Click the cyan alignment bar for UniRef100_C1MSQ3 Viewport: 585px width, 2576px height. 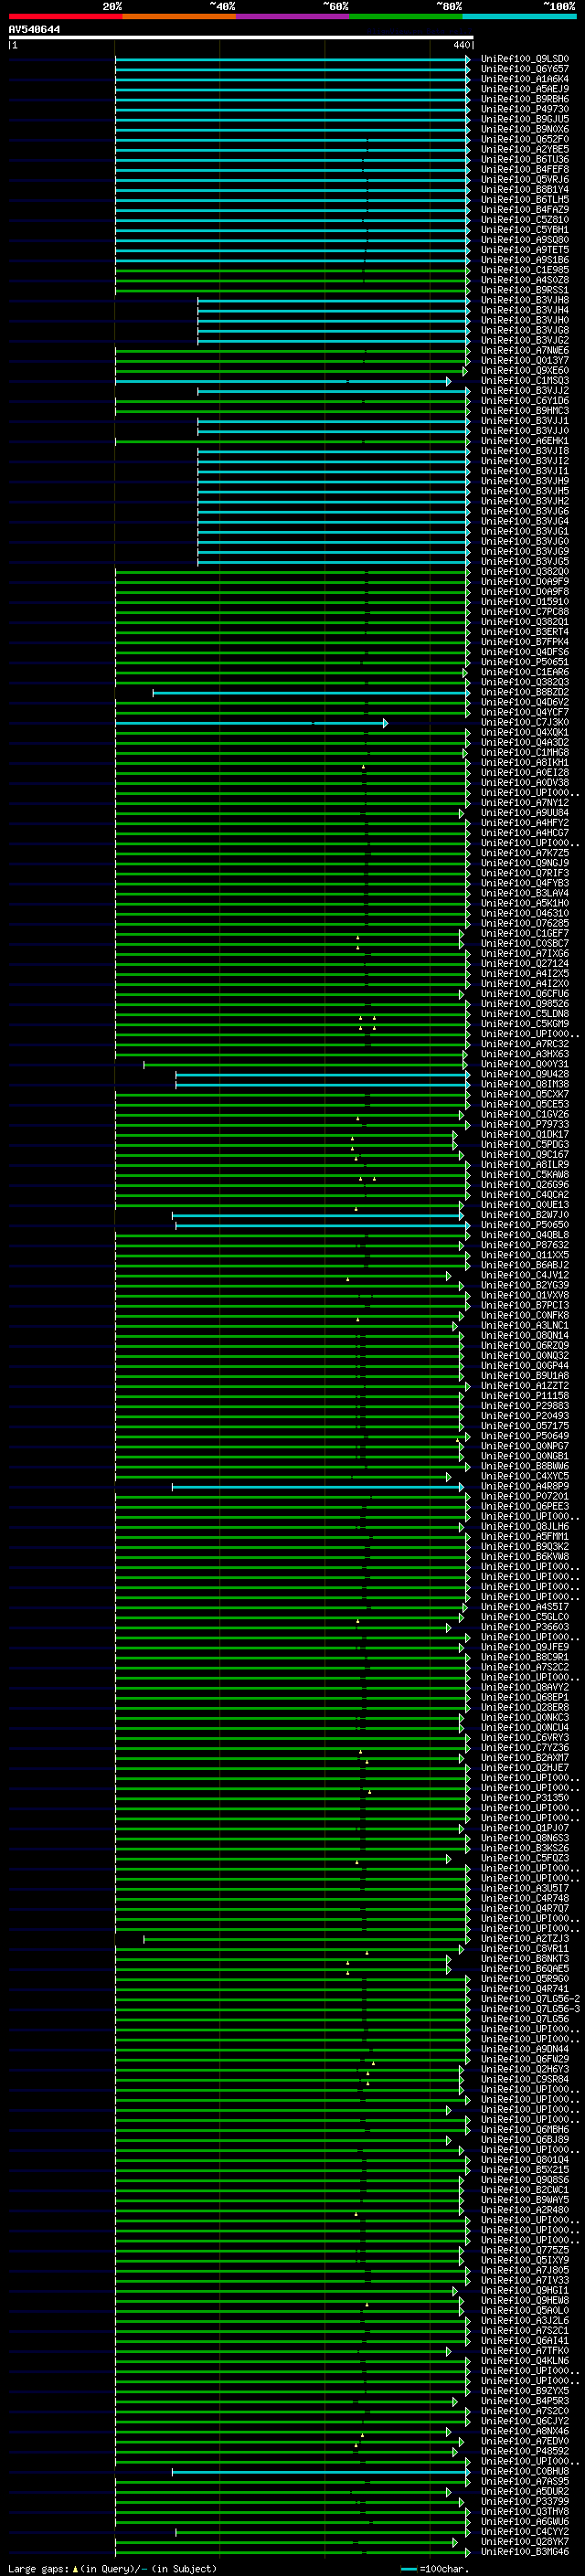[282, 381]
